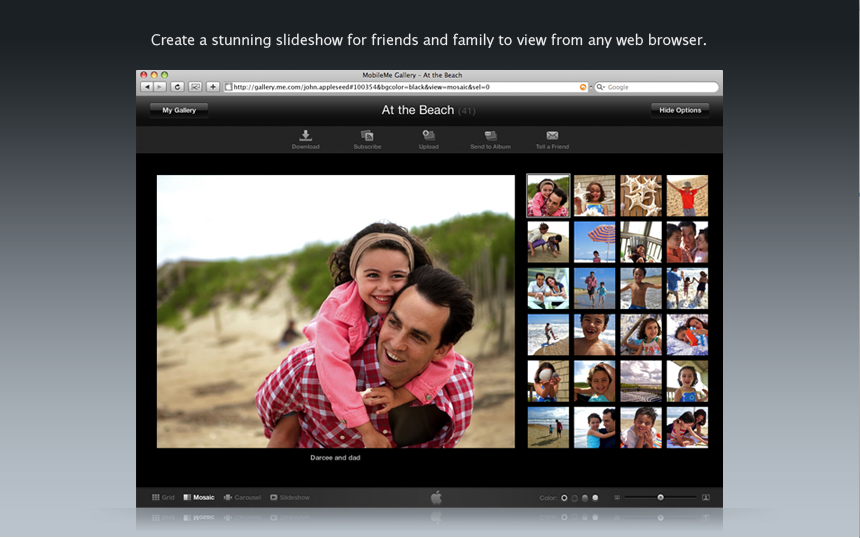Select the white background color option
The height and width of the screenshot is (538, 860).
tap(595, 498)
